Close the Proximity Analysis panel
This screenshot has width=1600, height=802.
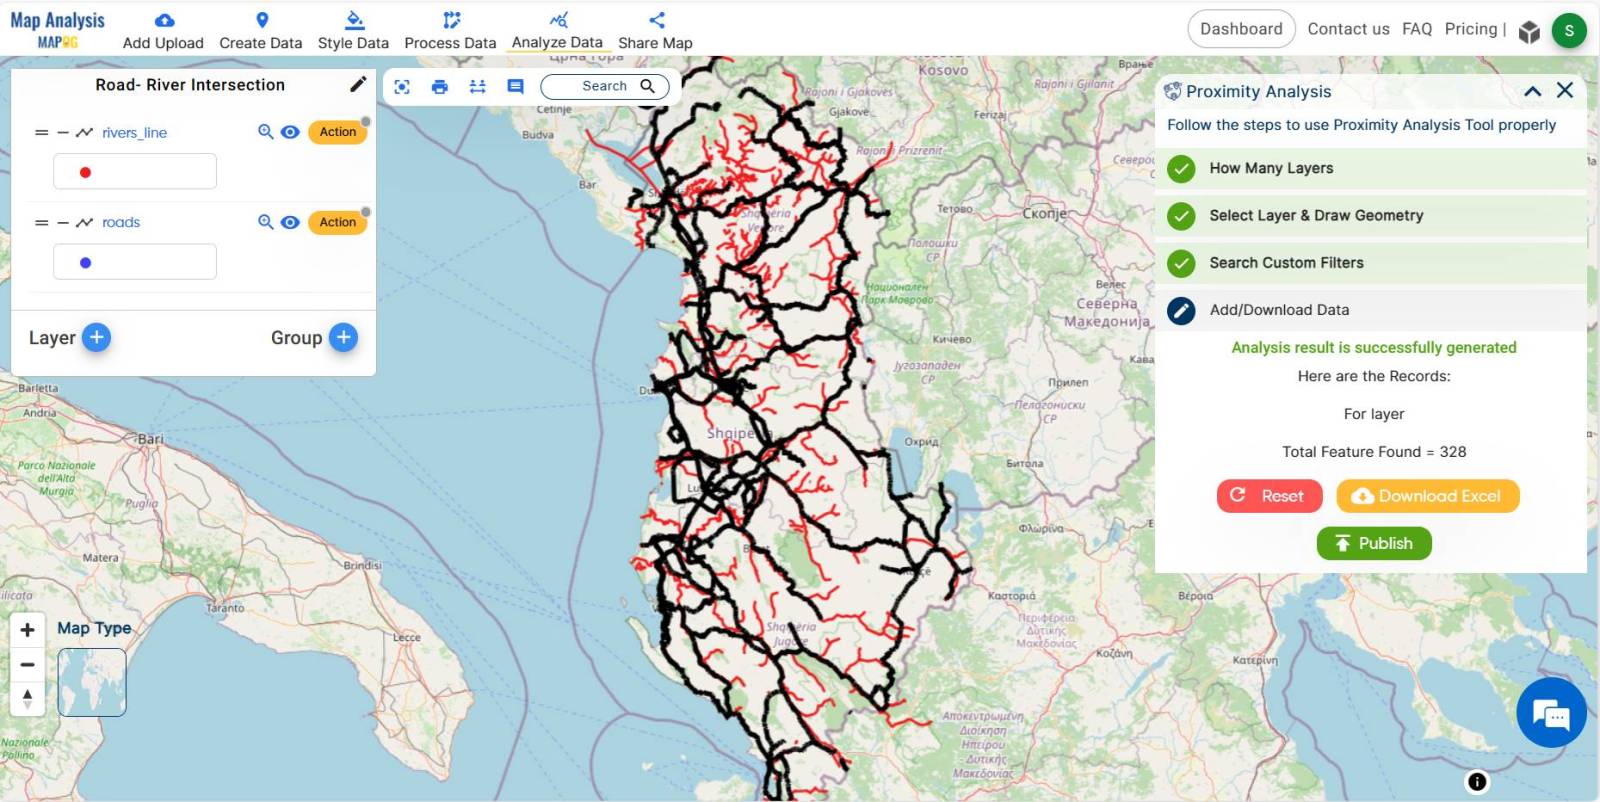coord(1565,91)
